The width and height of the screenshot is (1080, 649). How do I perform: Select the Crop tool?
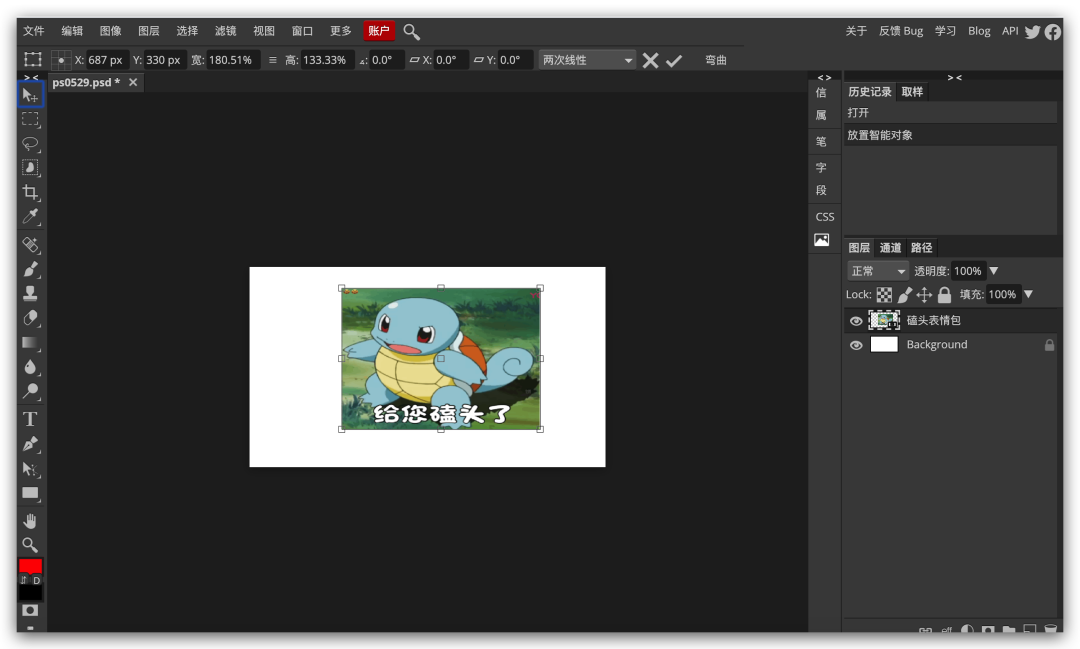click(30, 192)
